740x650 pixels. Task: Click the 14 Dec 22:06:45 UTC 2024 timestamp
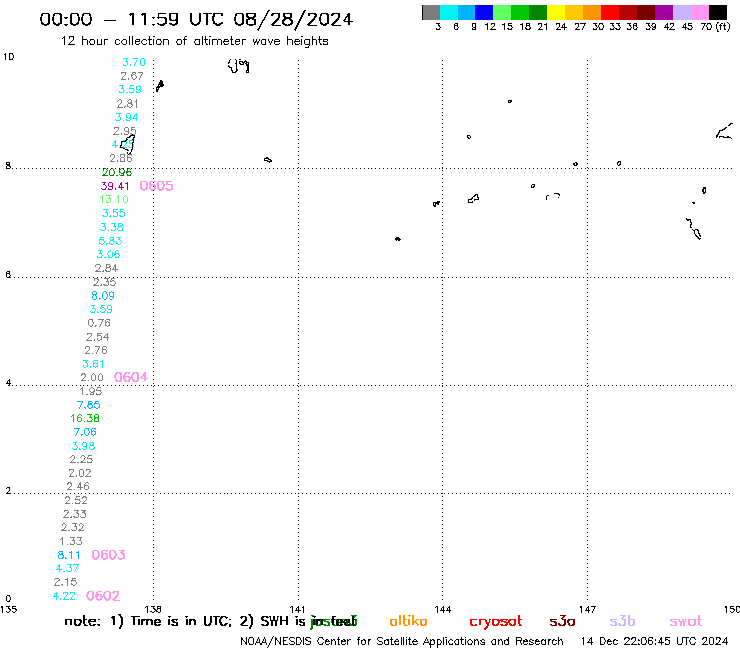[654, 642]
